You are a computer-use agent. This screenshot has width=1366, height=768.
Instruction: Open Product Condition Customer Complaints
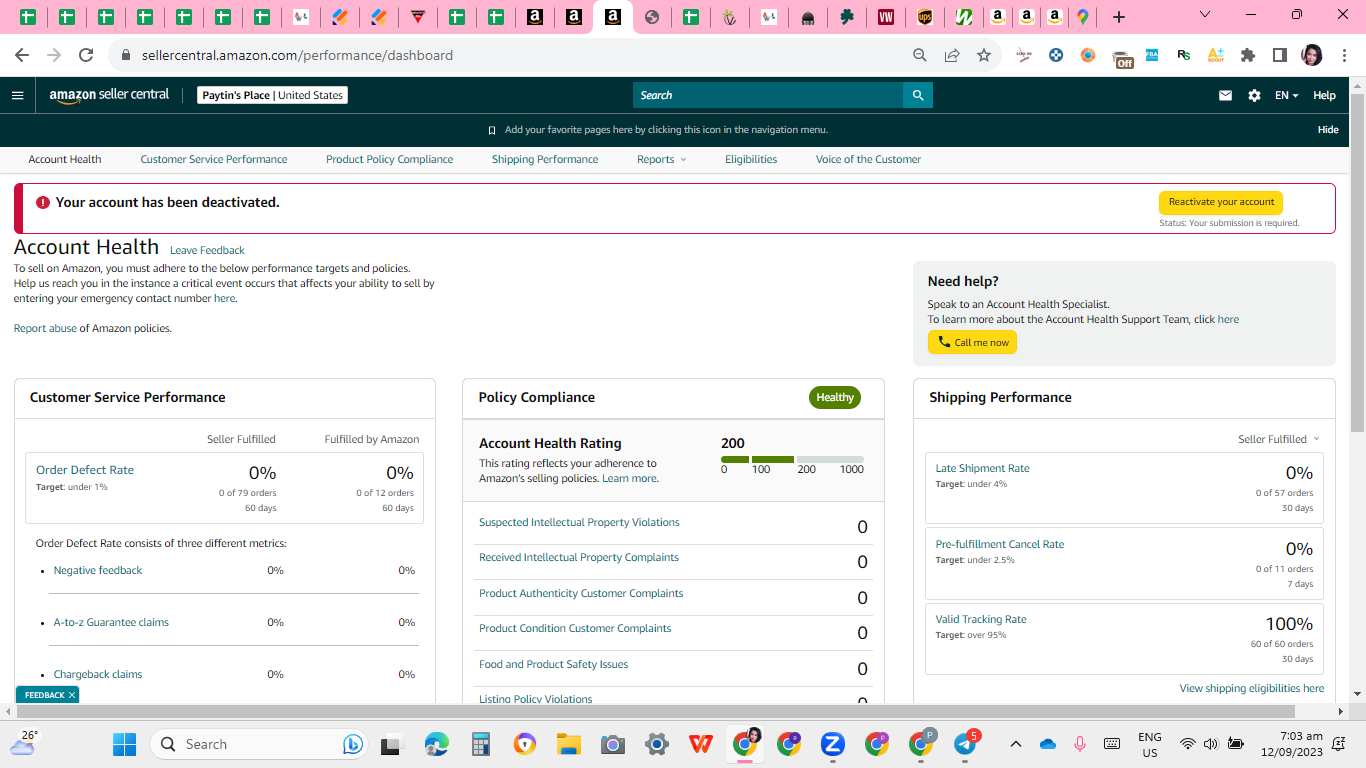[x=575, y=628]
